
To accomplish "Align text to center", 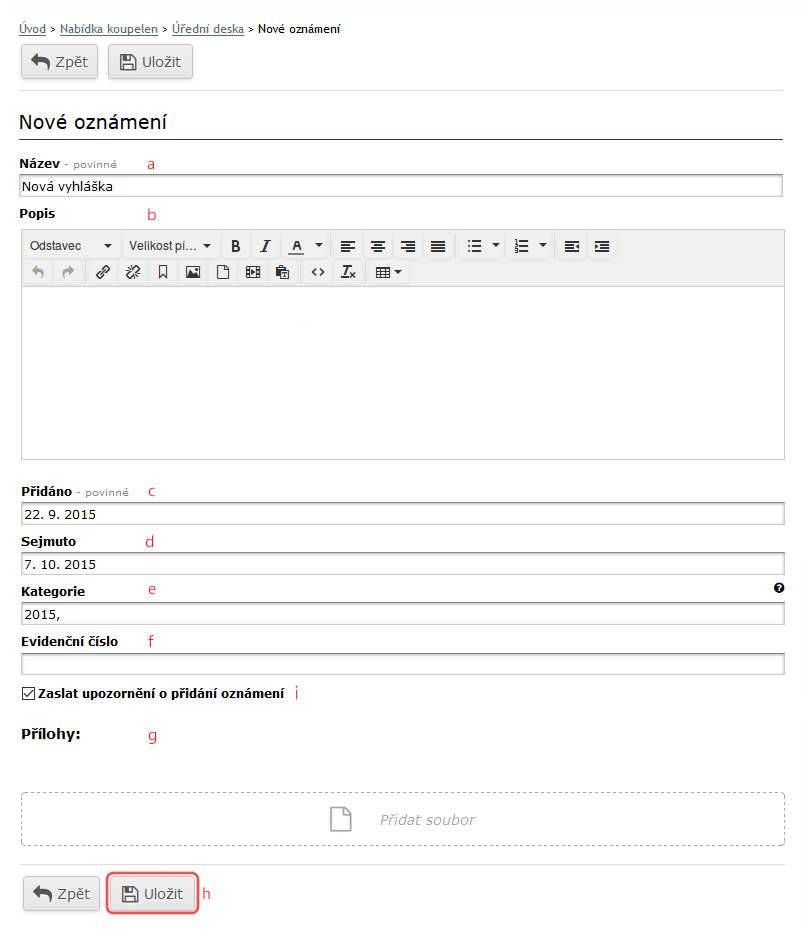I will pyautogui.click(x=377, y=246).
